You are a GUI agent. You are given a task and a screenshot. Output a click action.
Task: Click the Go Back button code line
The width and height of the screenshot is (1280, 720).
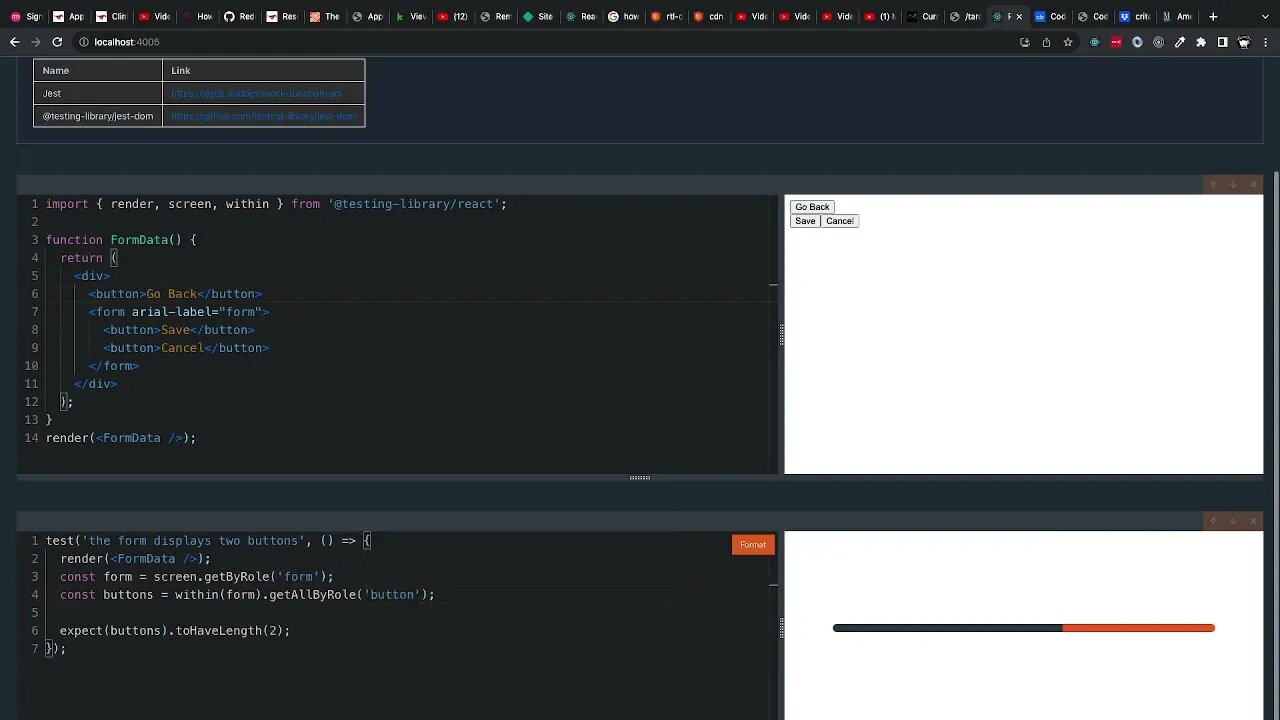(175, 294)
